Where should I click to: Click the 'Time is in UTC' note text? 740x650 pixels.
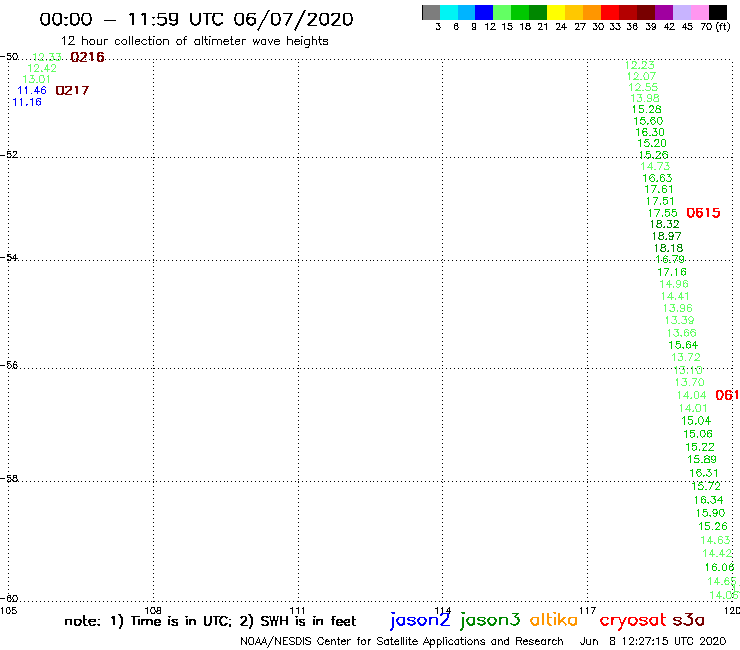click(x=181, y=621)
